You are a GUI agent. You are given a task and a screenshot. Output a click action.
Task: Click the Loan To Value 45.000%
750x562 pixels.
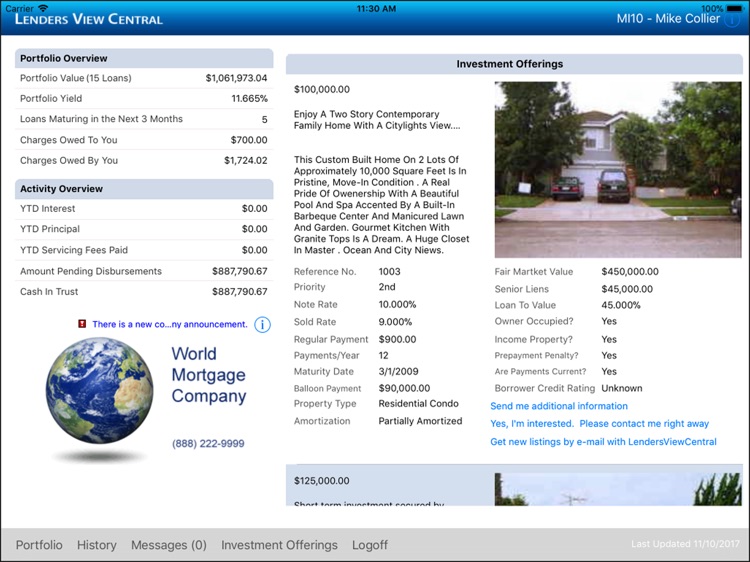(x=621, y=305)
